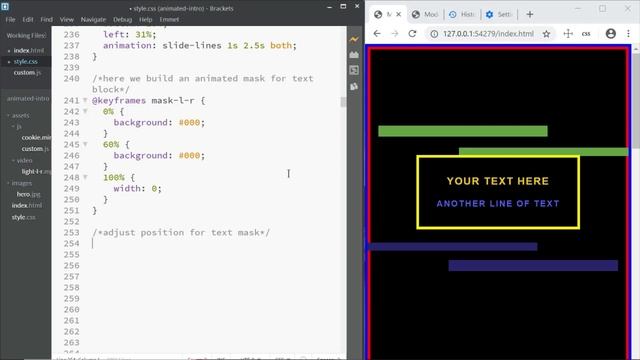
Task: Open the View menu in Brackets
Action: [x=67, y=19]
